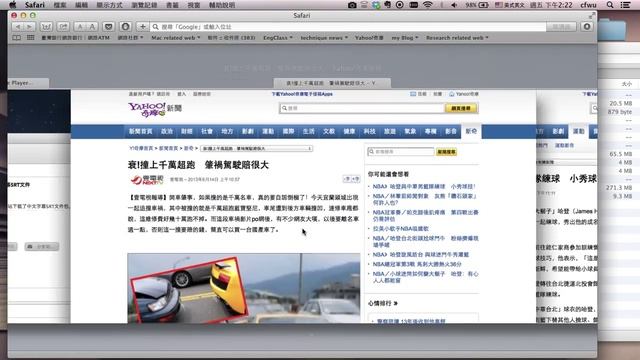
Task: Open the 編輯 menu
Action: (81, 5)
